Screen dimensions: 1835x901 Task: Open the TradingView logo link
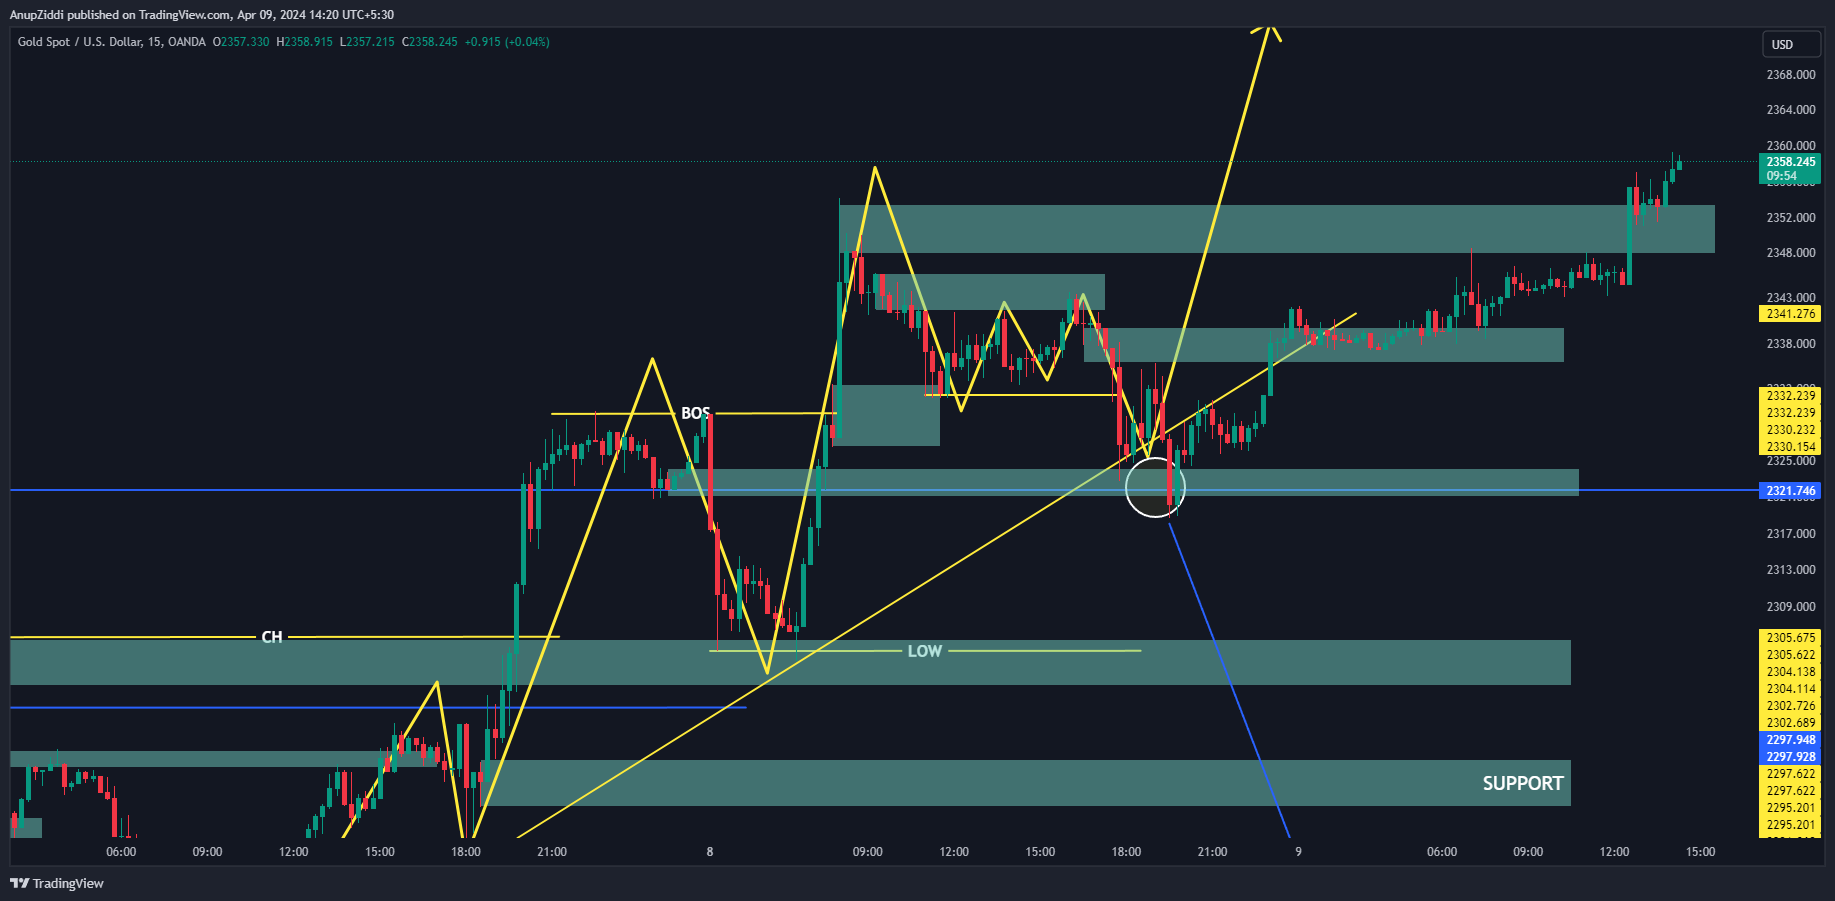57,883
